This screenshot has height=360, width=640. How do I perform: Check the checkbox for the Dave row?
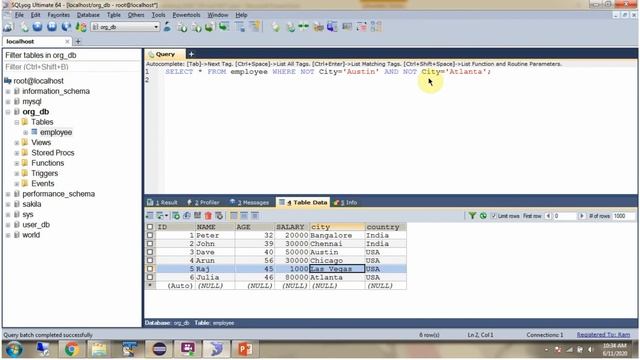(150, 252)
